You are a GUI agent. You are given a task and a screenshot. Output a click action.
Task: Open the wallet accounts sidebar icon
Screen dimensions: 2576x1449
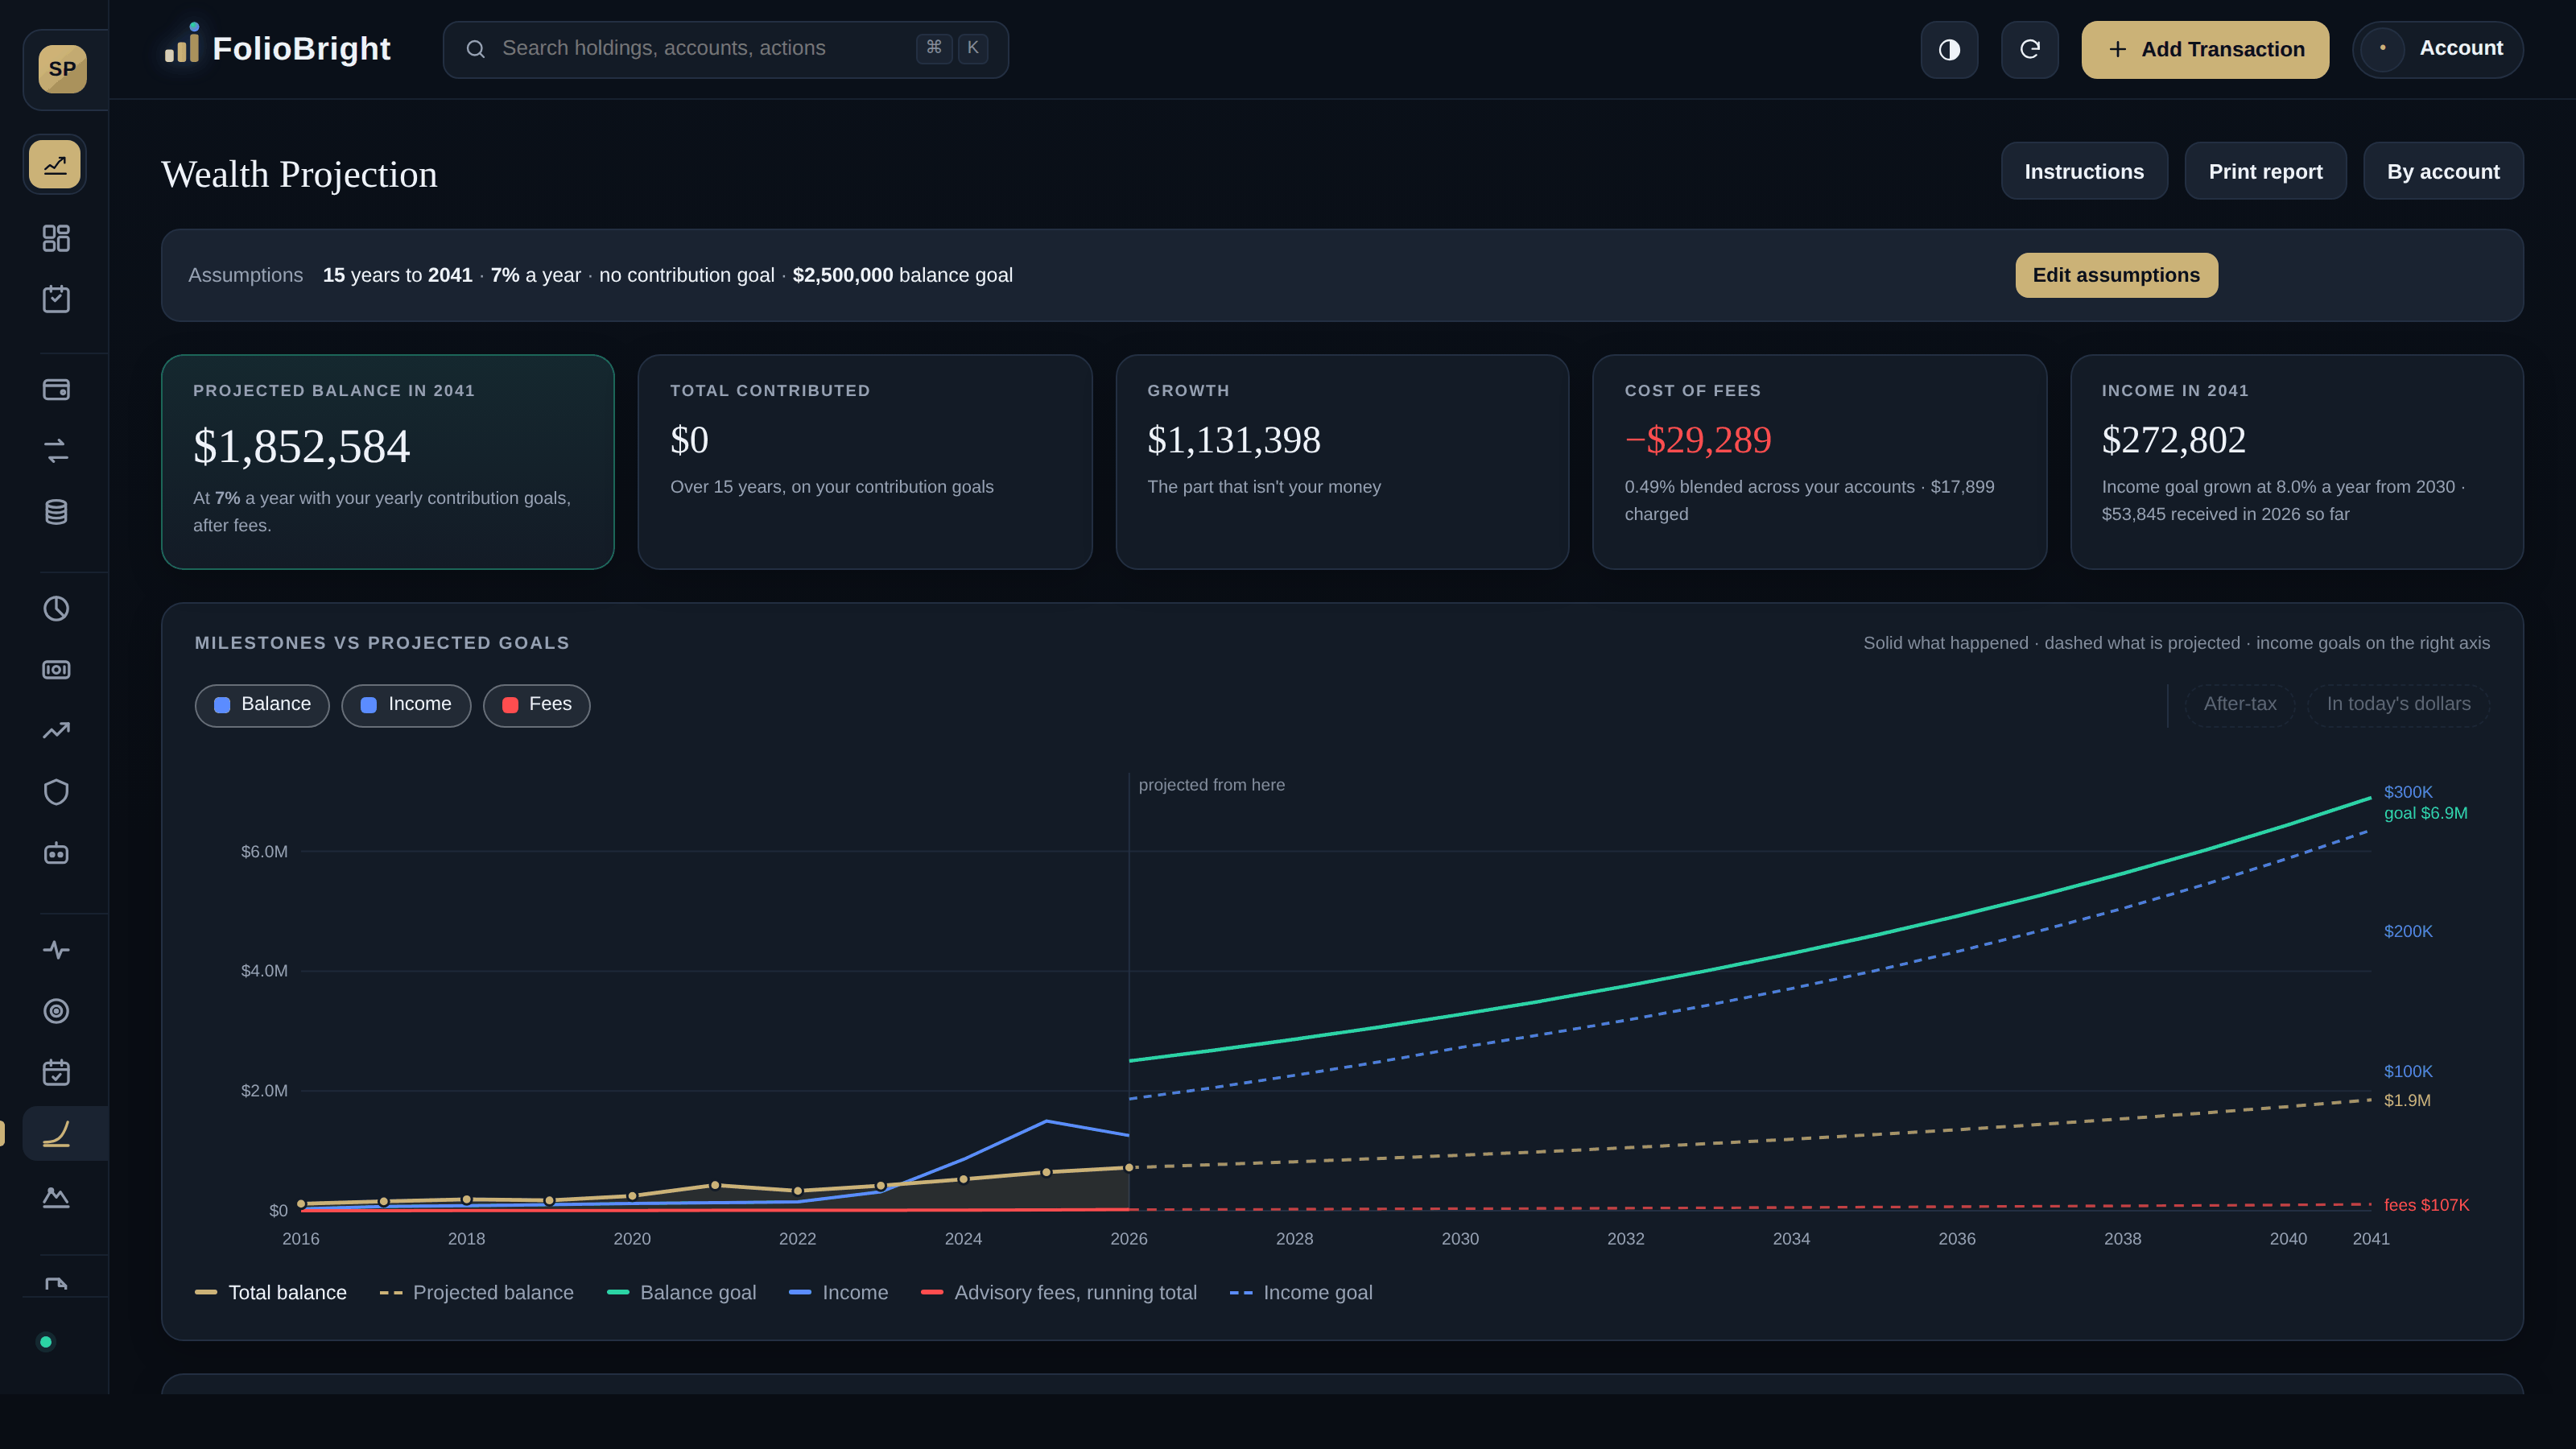[x=56, y=389]
